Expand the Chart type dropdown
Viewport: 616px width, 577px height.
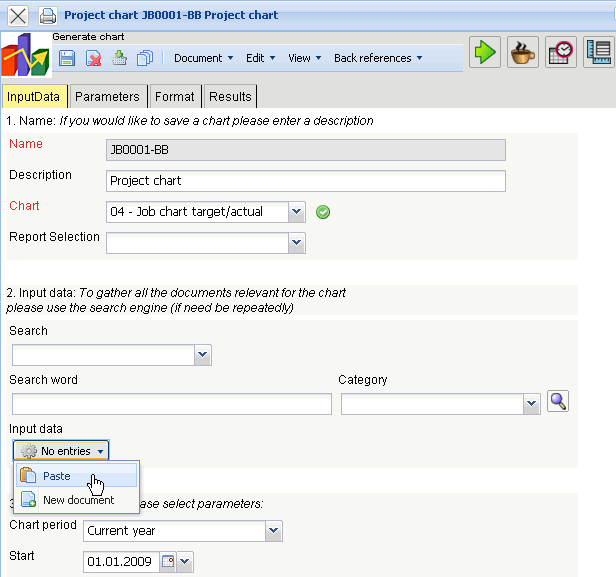296,212
